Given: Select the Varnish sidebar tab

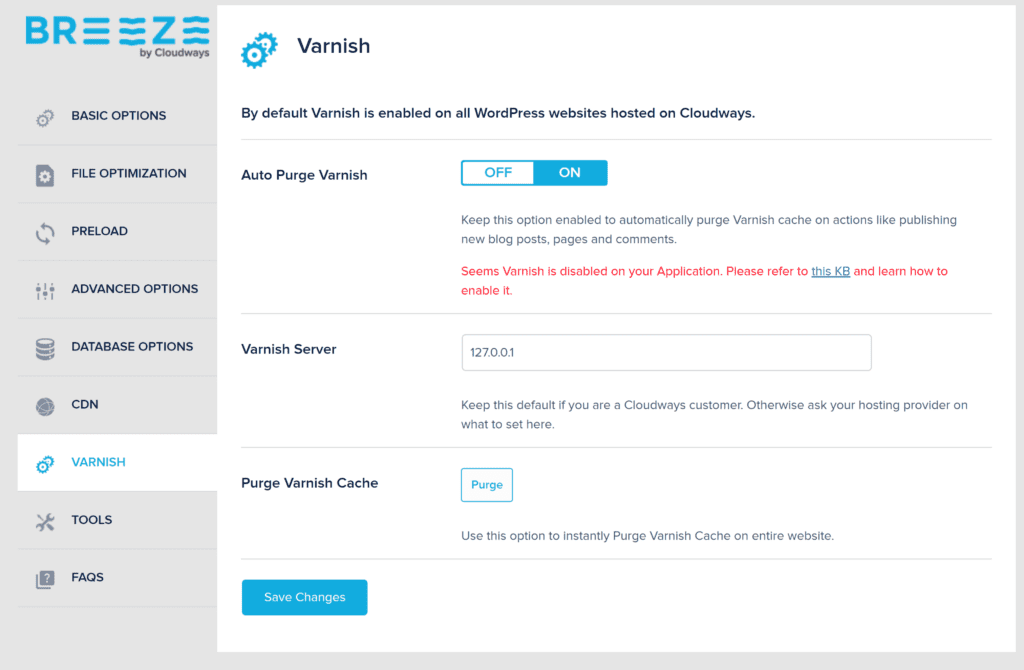Looking at the screenshot, I should tap(118, 462).
